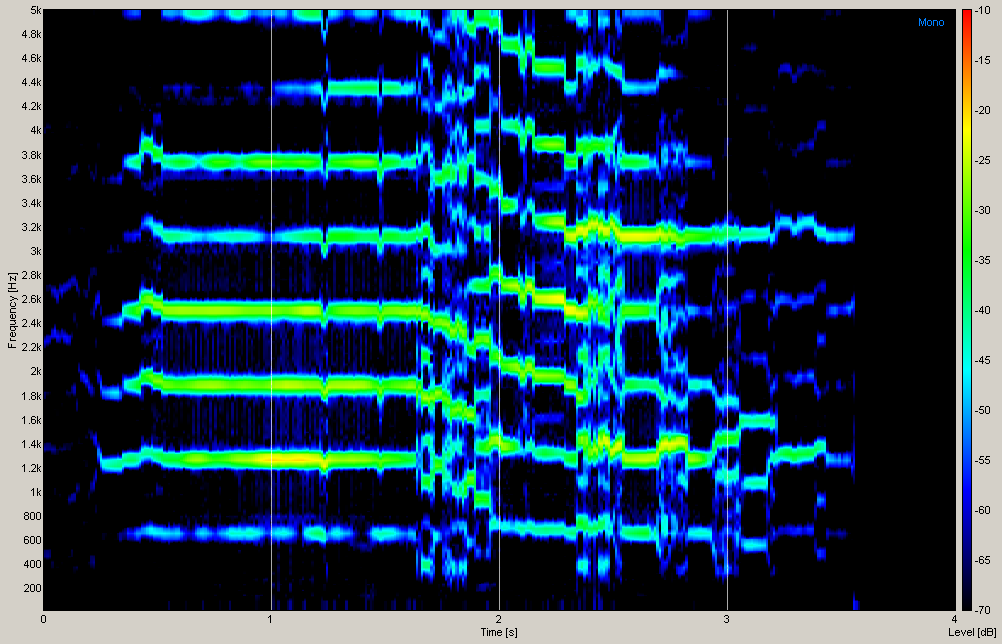
Task: Select the 2.2k frequency tick label
Action: click(x=31, y=347)
